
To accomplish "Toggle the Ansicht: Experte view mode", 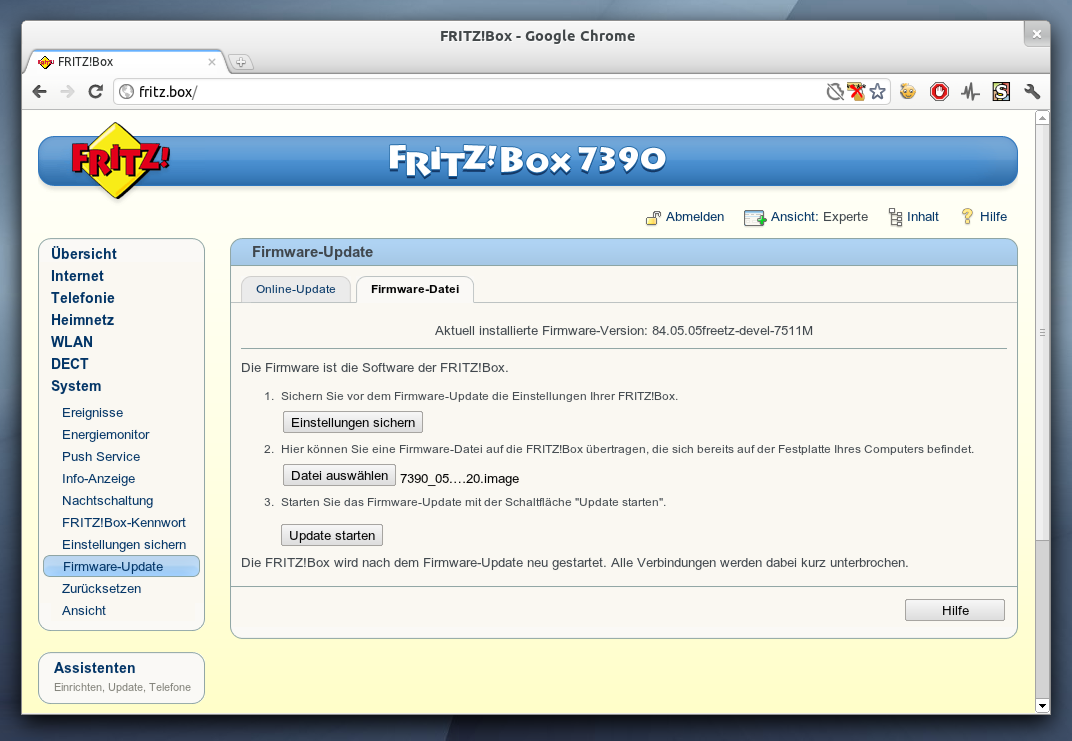I will tap(818, 217).
